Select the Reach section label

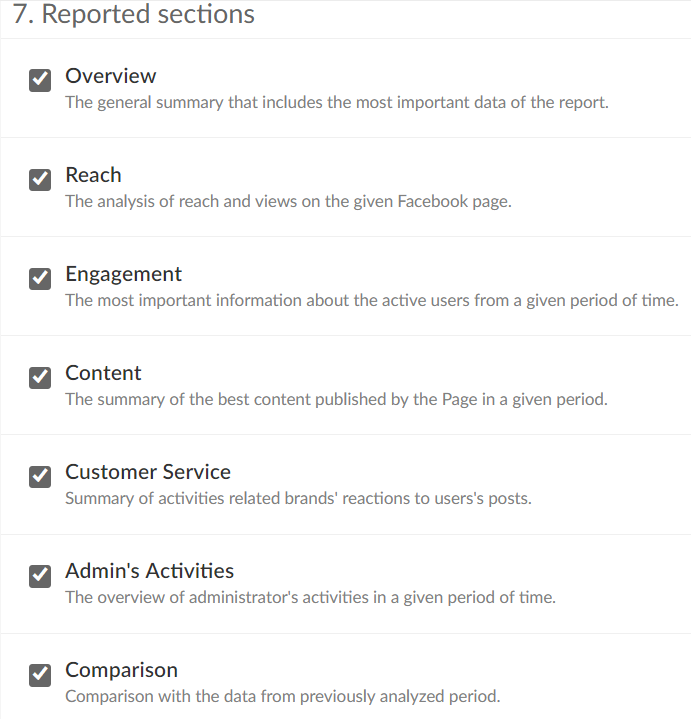[x=93, y=175]
